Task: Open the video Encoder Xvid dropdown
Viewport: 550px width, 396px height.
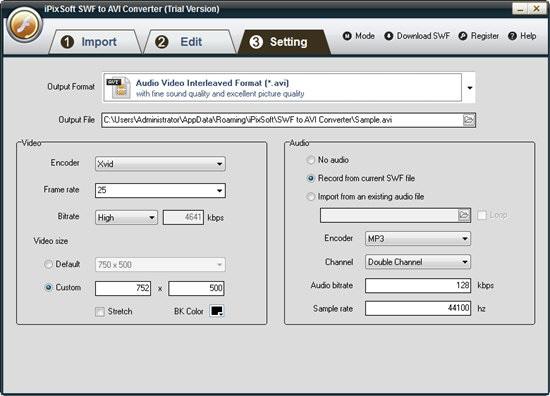Action: coord(160,164)
